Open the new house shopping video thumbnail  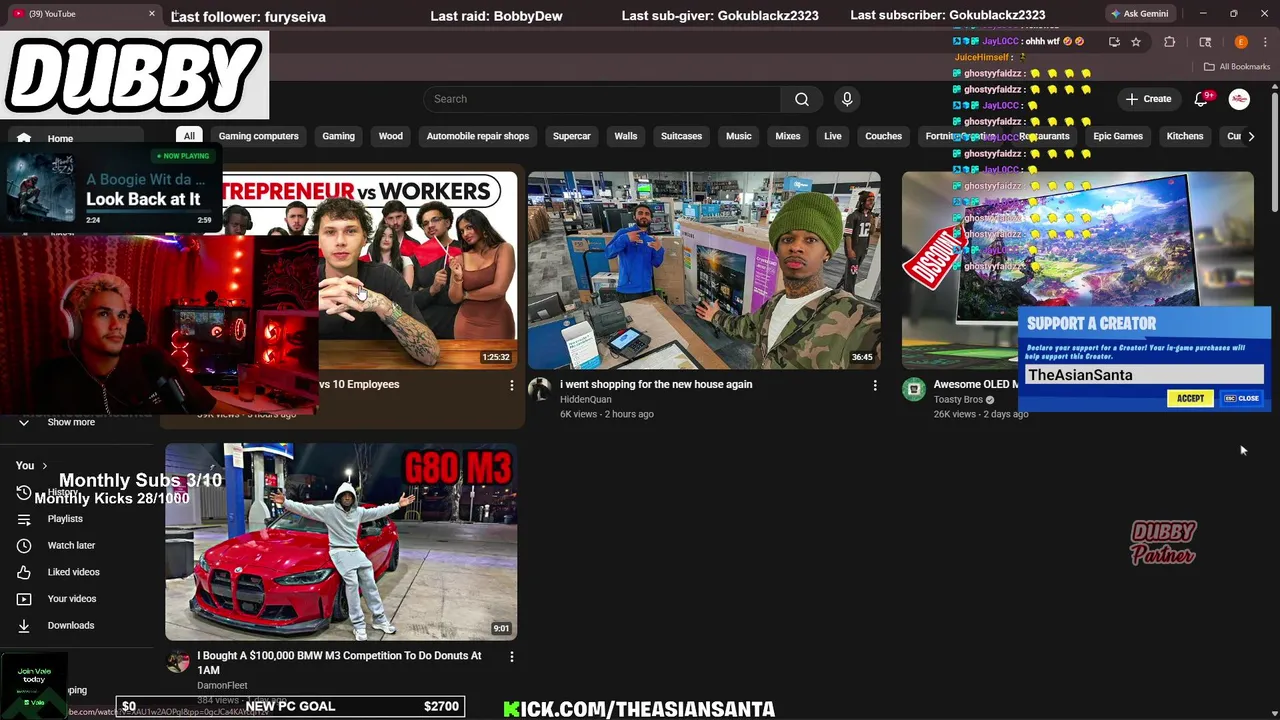click(x=704, y=270)
